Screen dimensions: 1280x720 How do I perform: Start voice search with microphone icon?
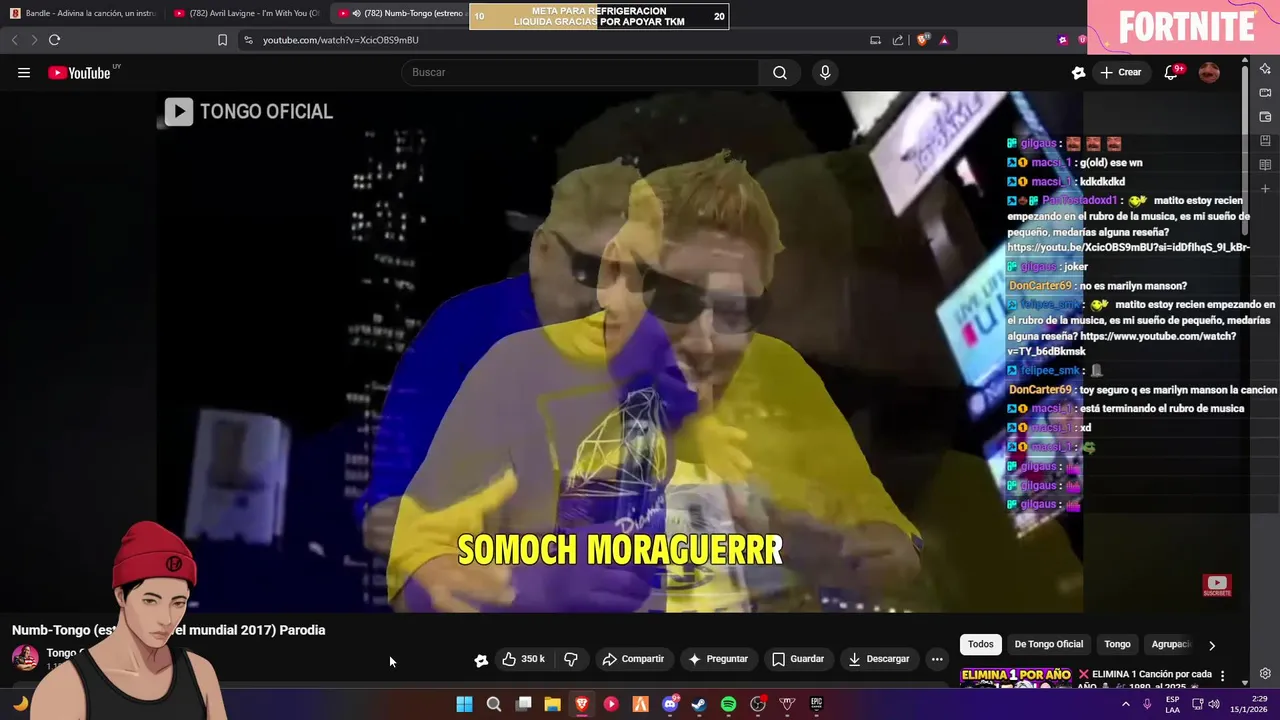click(x=825, y=72)
